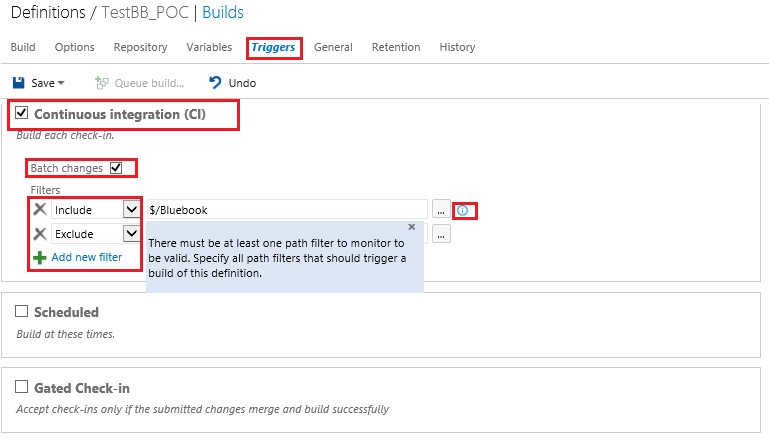The image size is (769, 442).
Task: Open the Exclude filter type dropdown
Action: (131, 234)
